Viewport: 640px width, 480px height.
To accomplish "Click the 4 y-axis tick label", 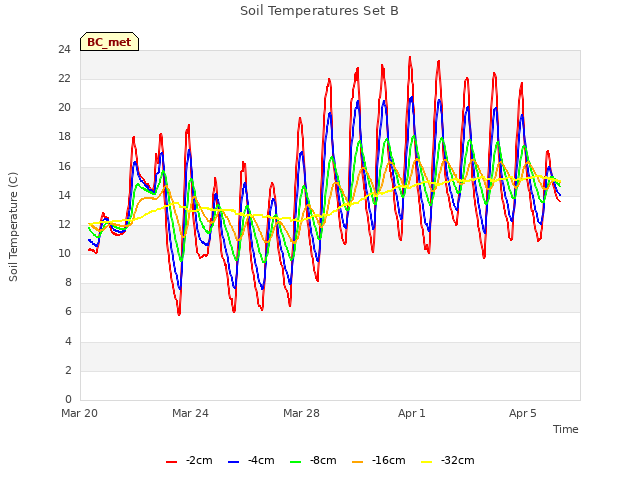I will point(68,341).
